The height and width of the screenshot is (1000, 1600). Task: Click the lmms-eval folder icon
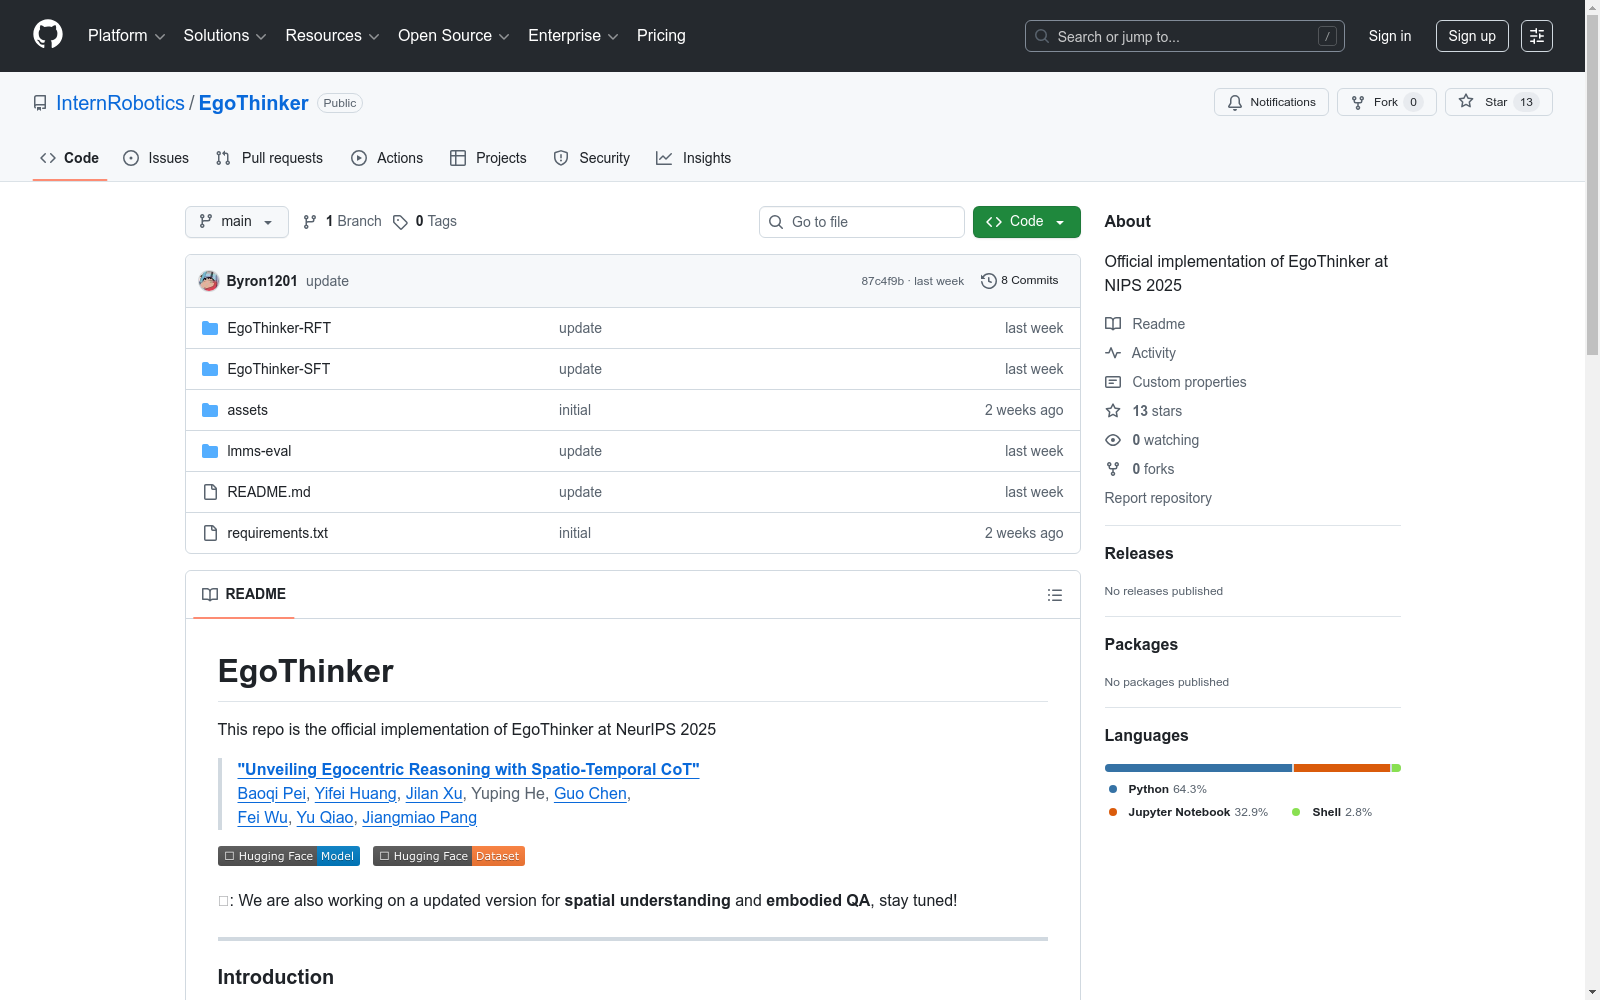(x=210, y=451)
